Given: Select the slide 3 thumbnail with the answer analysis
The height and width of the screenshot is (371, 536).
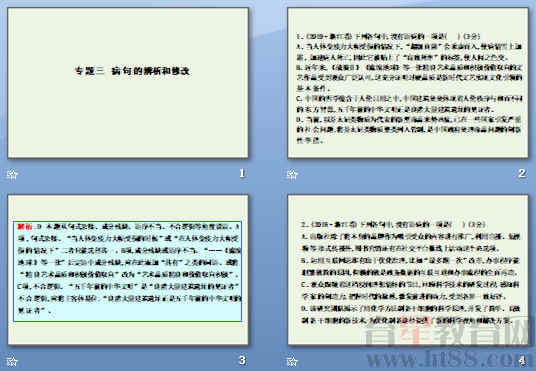Looking at the screenshot, I should [x=128, y=270].
